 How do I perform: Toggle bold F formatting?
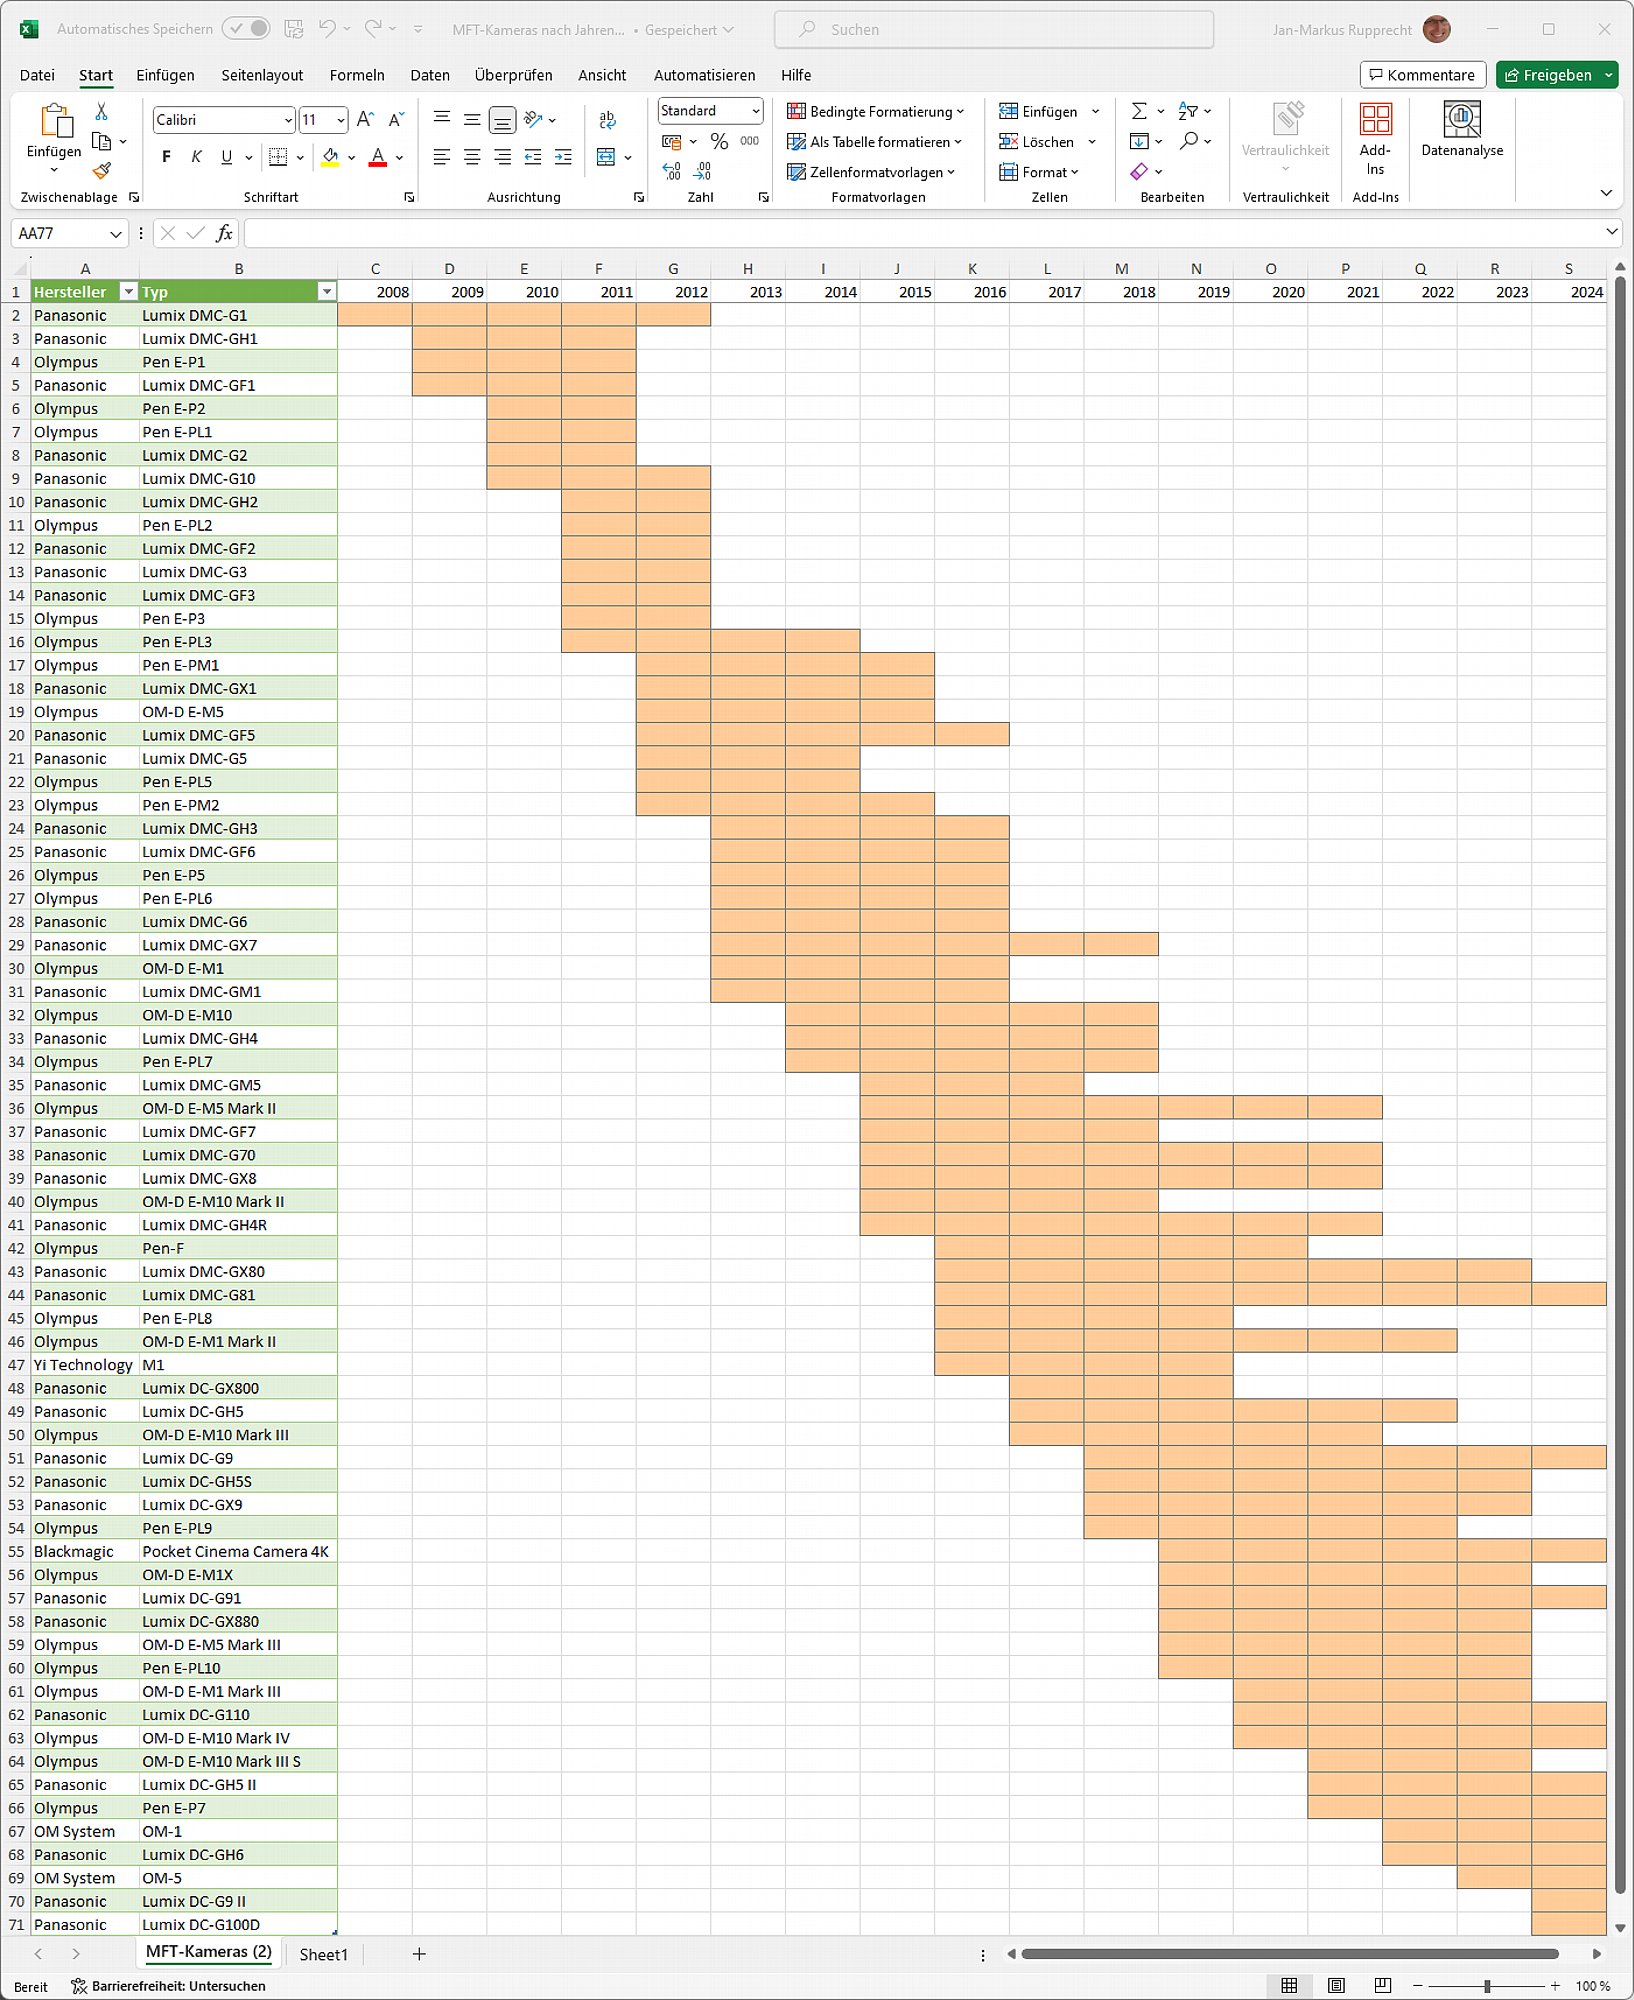click(166, 157)
